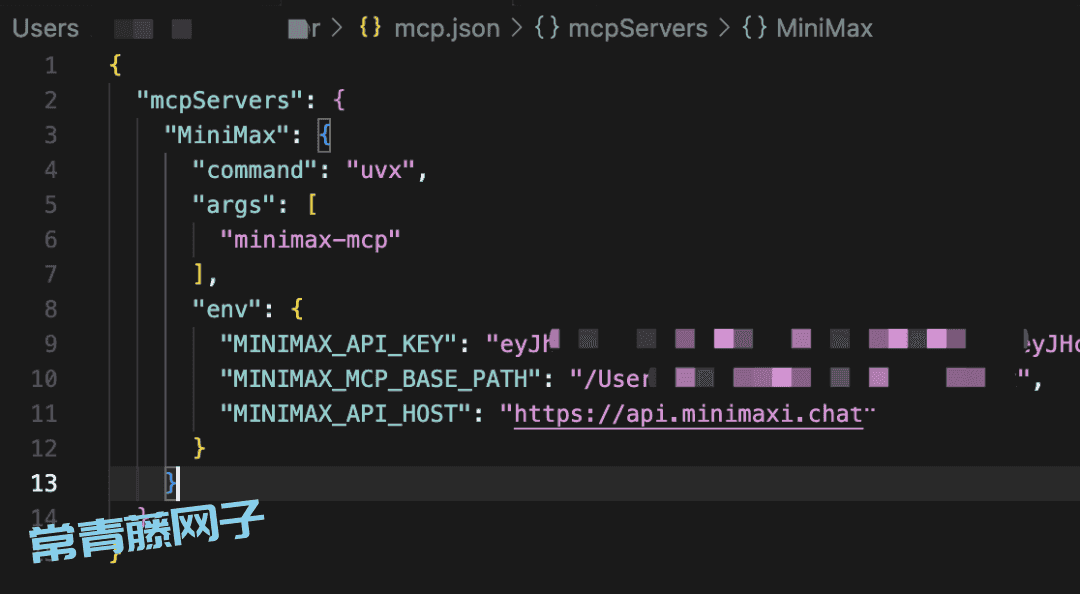The height and width of the screenshot is (594, 1080).
Task: Click the "uvx" string value
Action: click(x=381, y=170)
